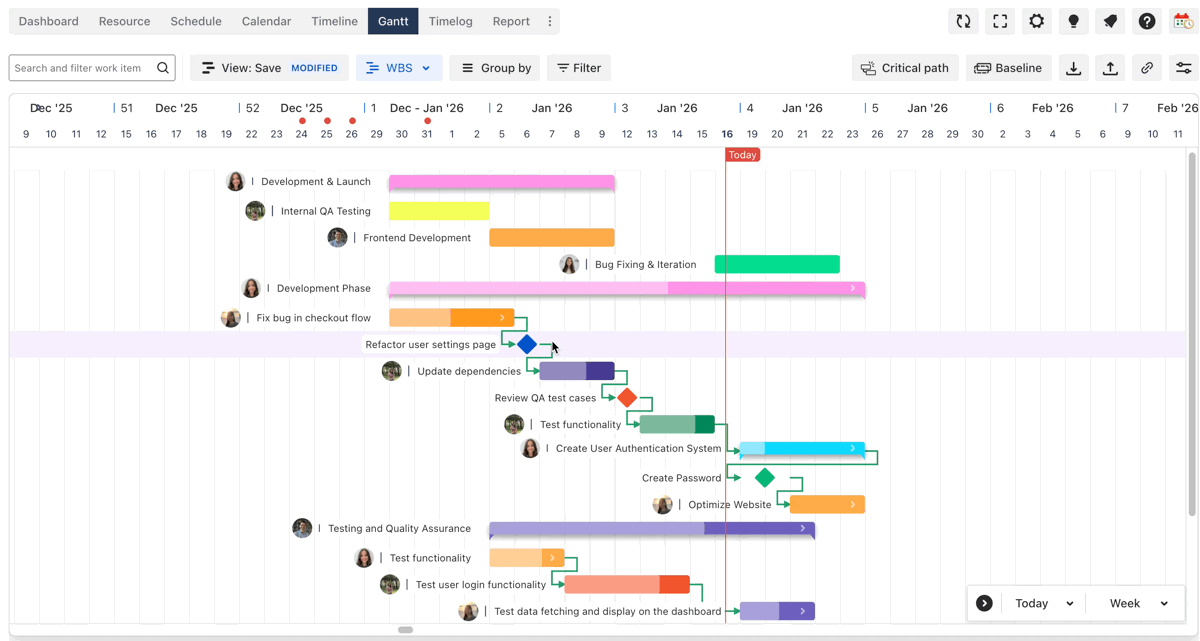This screenshot has height=641, width=1200.
Task: Click the green Bug Fixing & Iteration bar
Action: [777, 264]
